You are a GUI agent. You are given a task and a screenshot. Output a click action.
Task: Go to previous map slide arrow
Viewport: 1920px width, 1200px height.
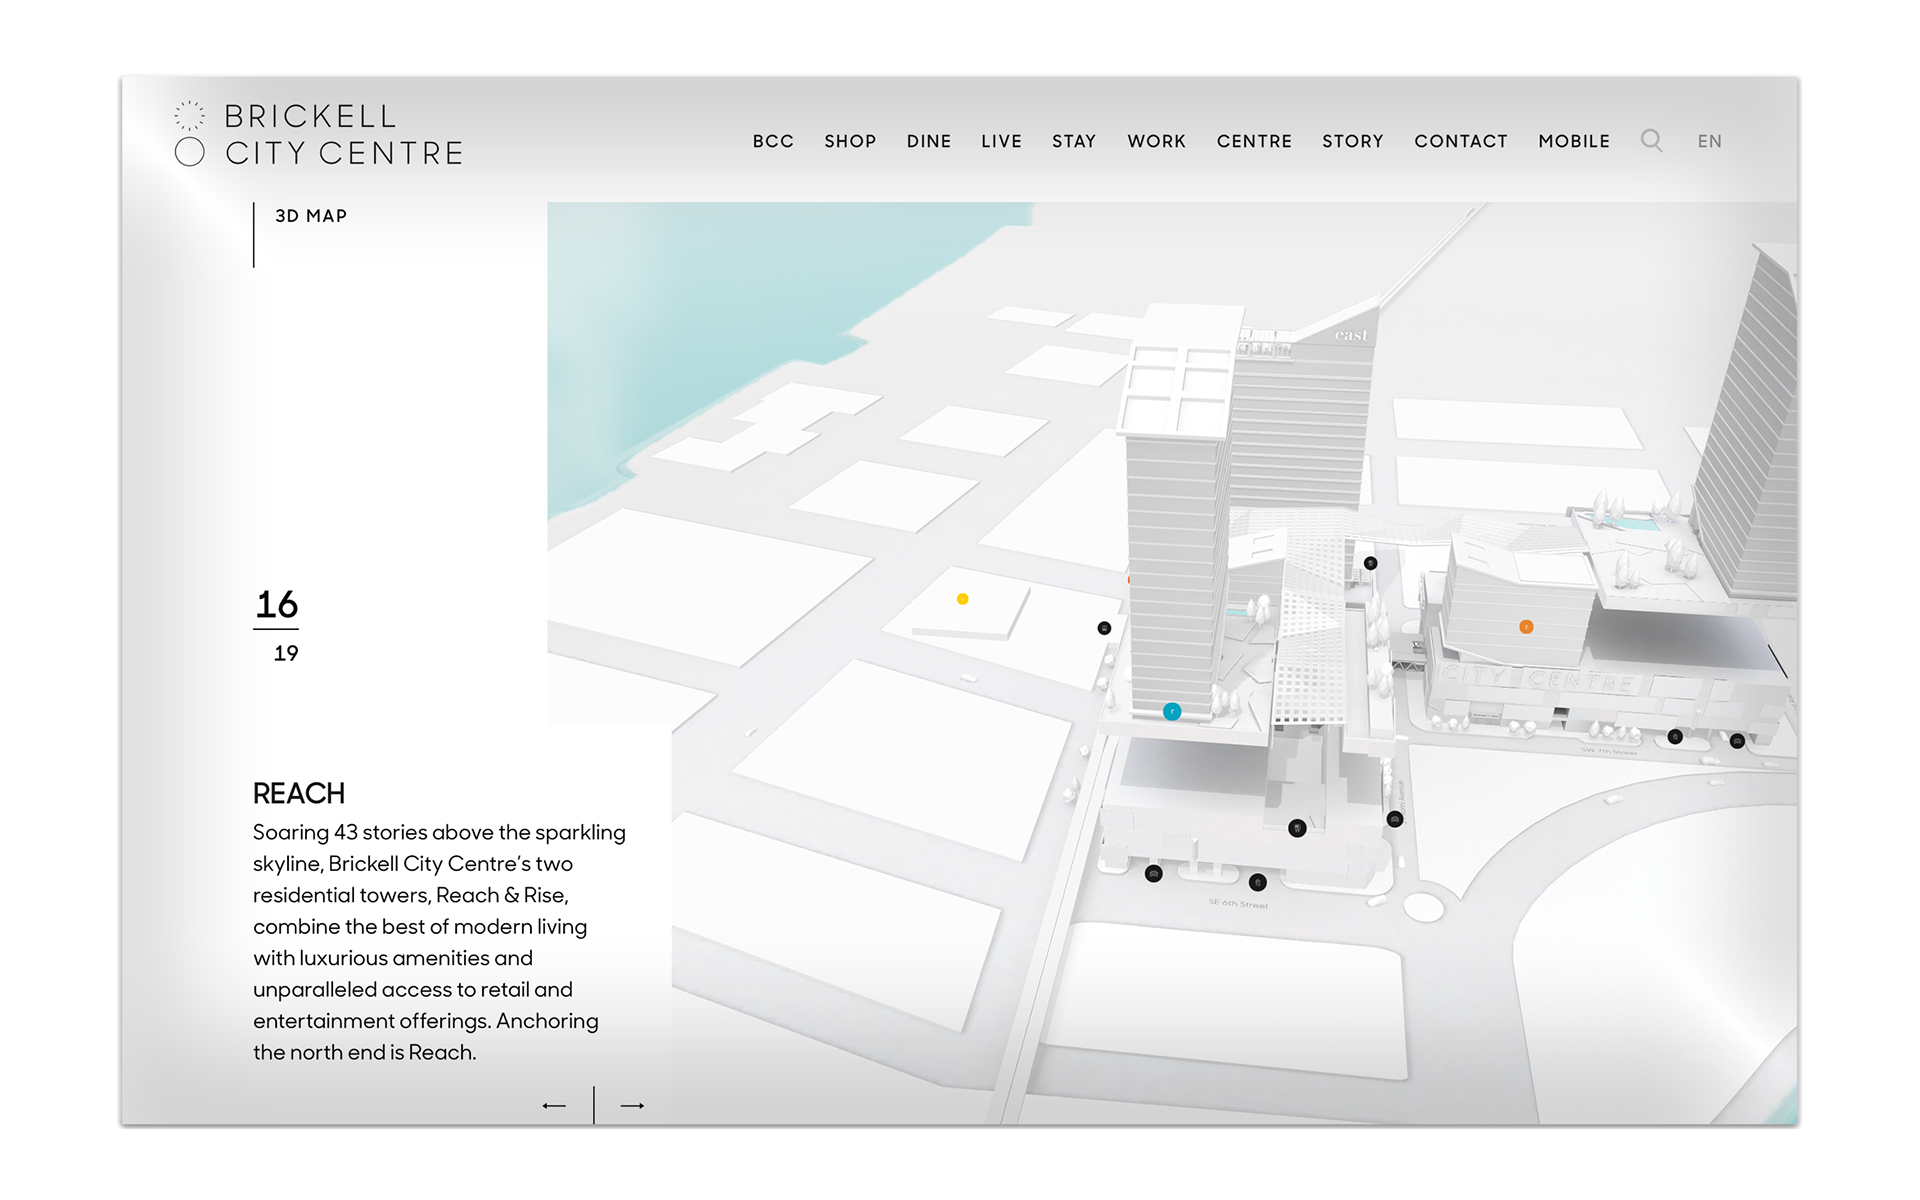point(554,1105)
